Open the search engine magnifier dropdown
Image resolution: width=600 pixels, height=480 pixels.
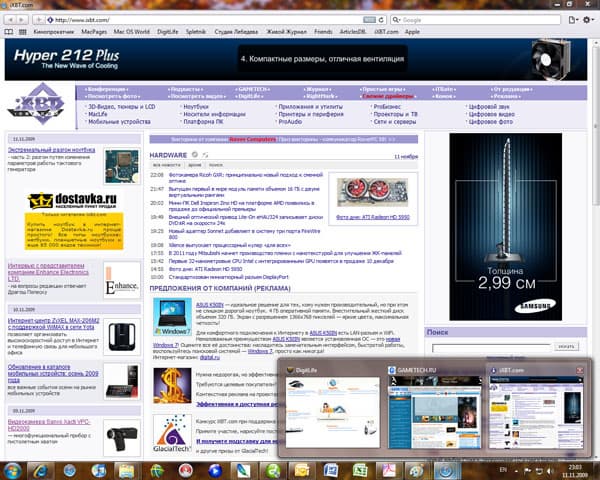tap(396, 20)
